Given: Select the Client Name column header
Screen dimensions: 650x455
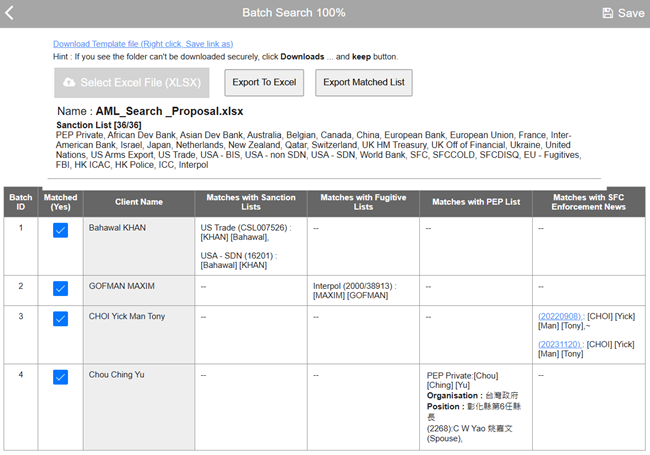Looking at the screenshot, I should 138,203.
